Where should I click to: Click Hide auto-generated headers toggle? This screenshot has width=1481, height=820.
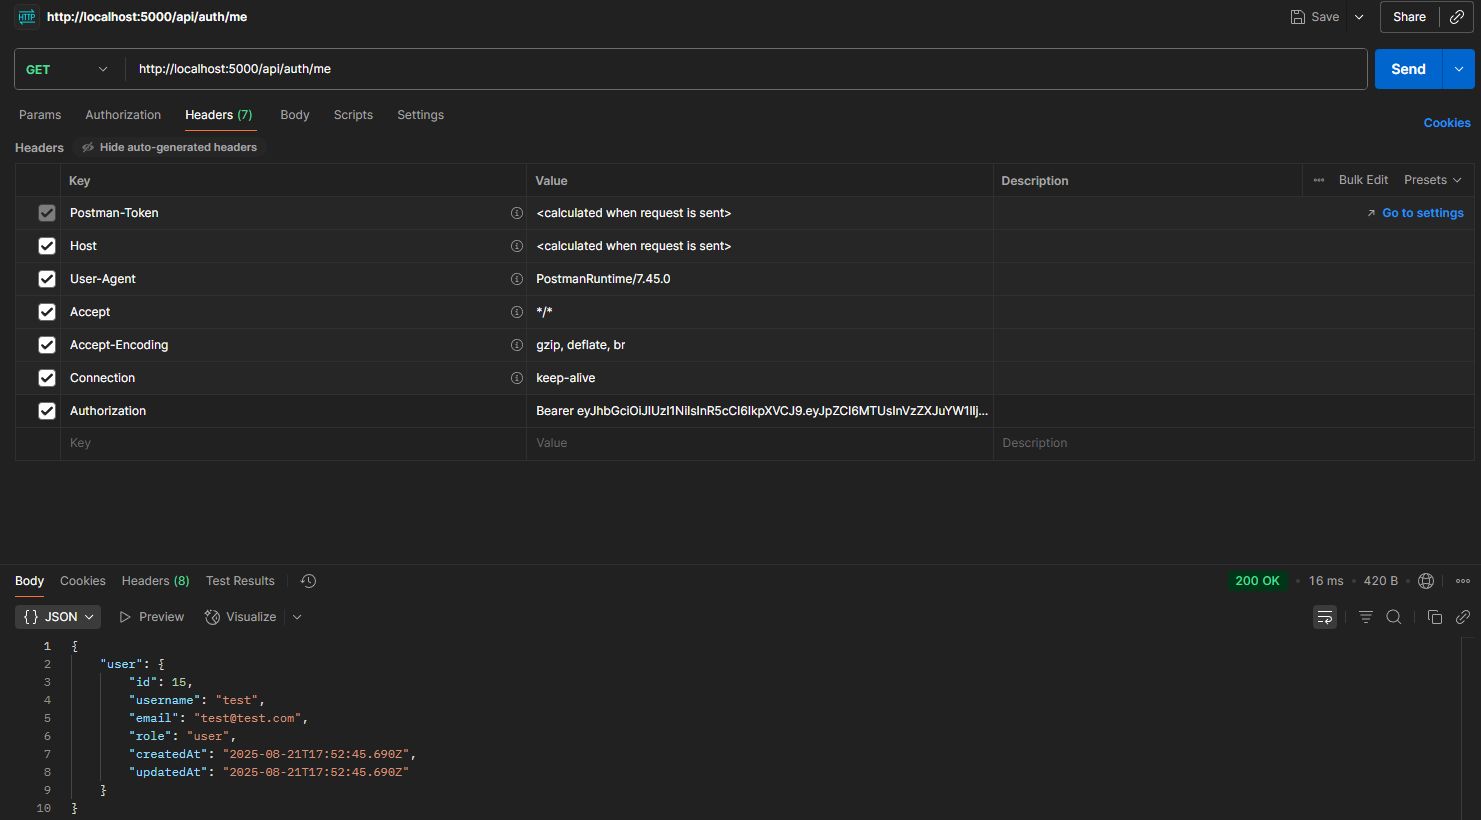[169, 147]
